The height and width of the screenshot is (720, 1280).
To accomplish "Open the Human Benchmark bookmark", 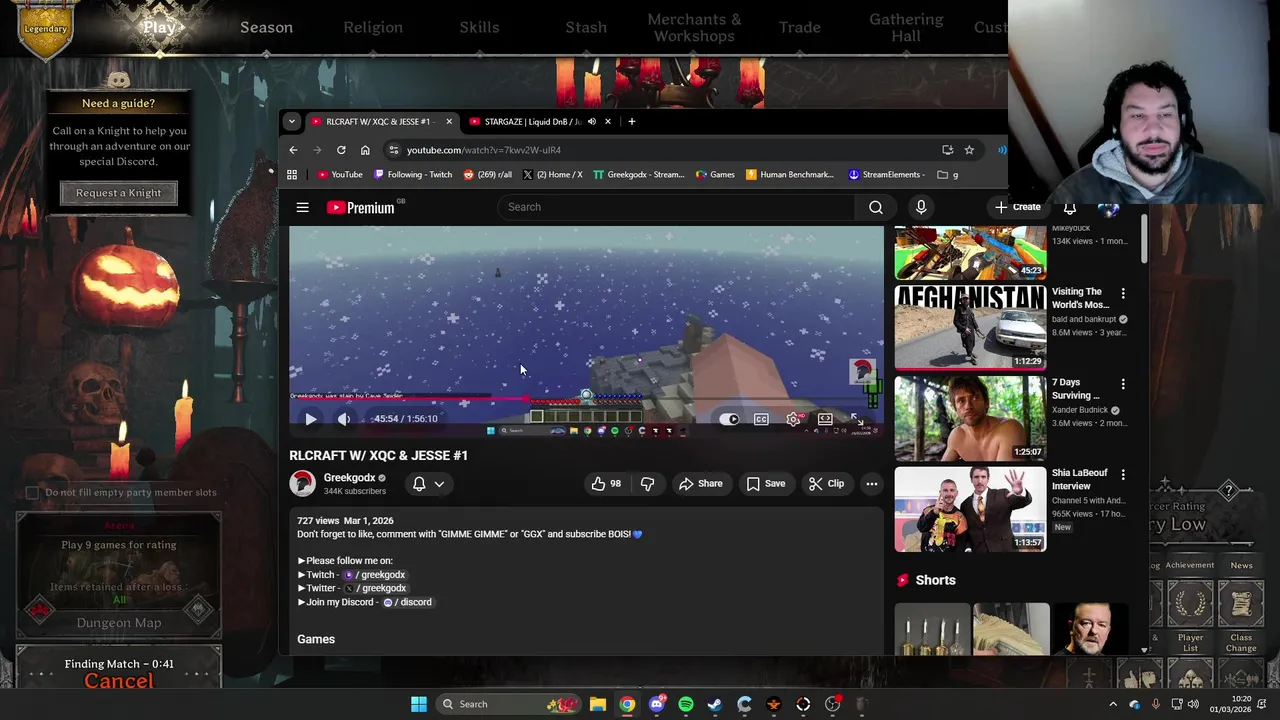I will pos(789,174).
